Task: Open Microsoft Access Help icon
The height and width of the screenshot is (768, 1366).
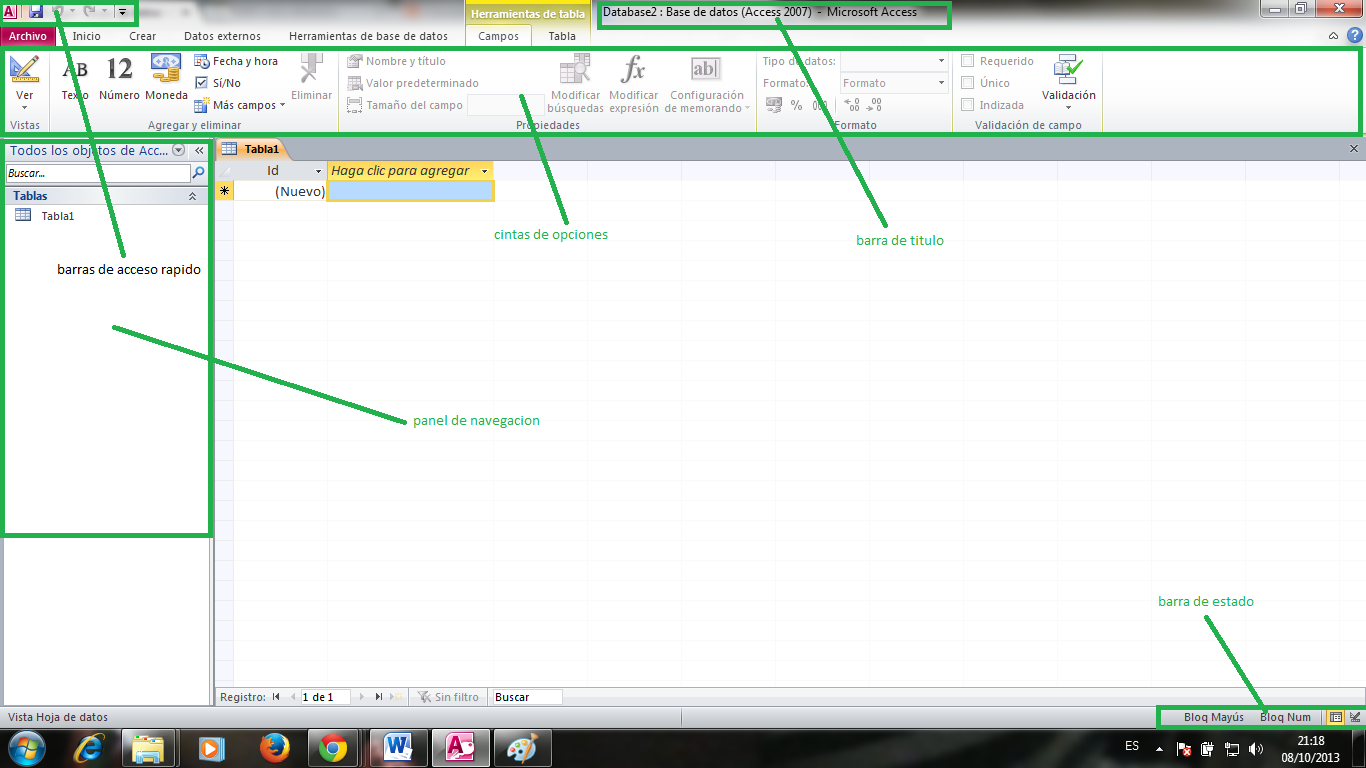Action: (x=1354, y=36)
